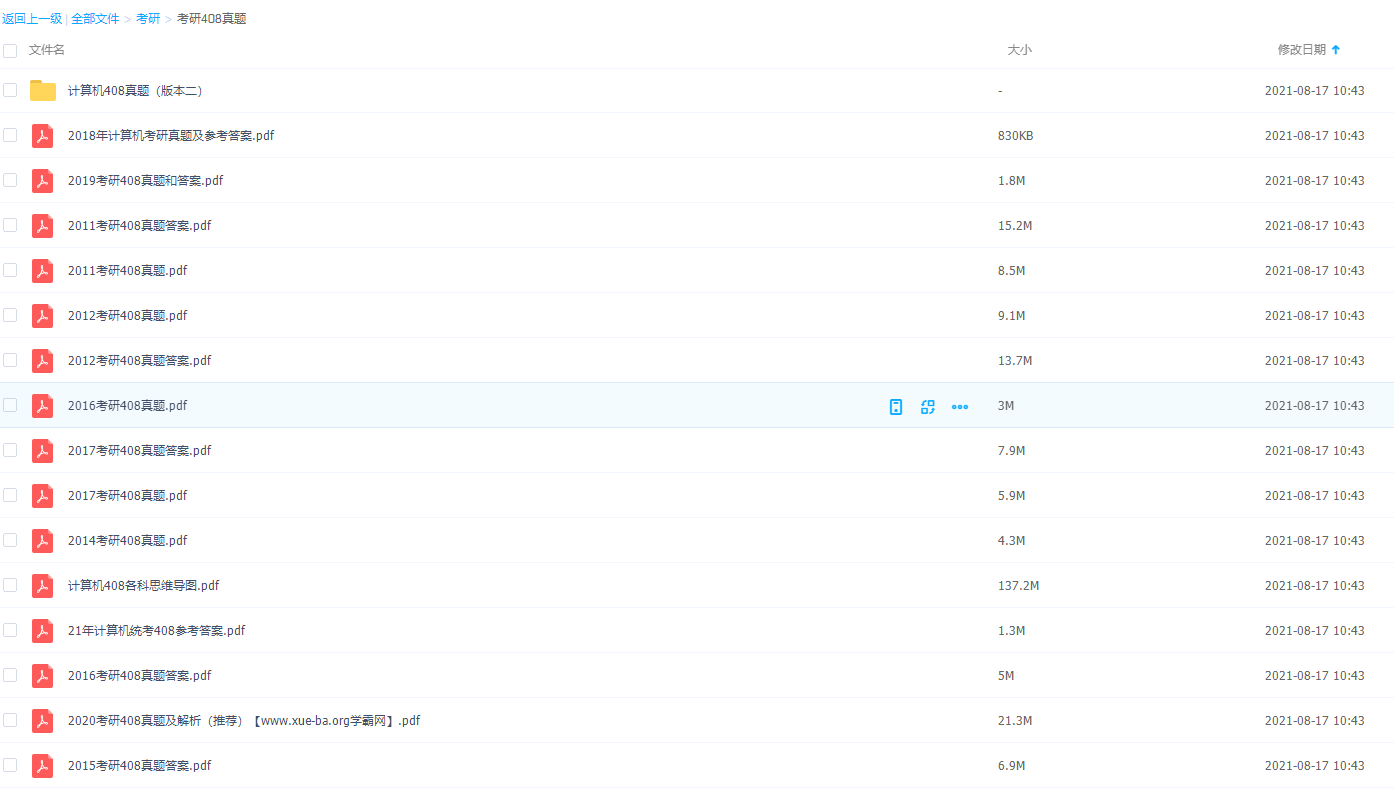Click the yellow folder icon 计算机408真题（版本二）
This screenshot has height=788, width=1394.
pos(43,91)
